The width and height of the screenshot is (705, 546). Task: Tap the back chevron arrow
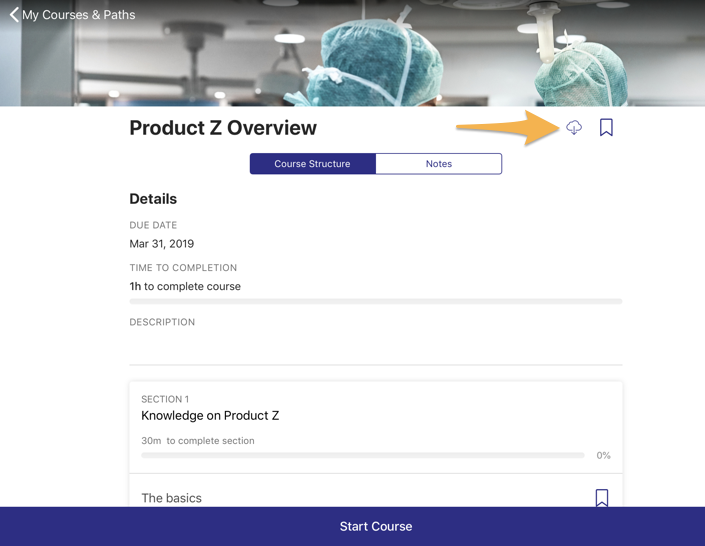[14, 15]
